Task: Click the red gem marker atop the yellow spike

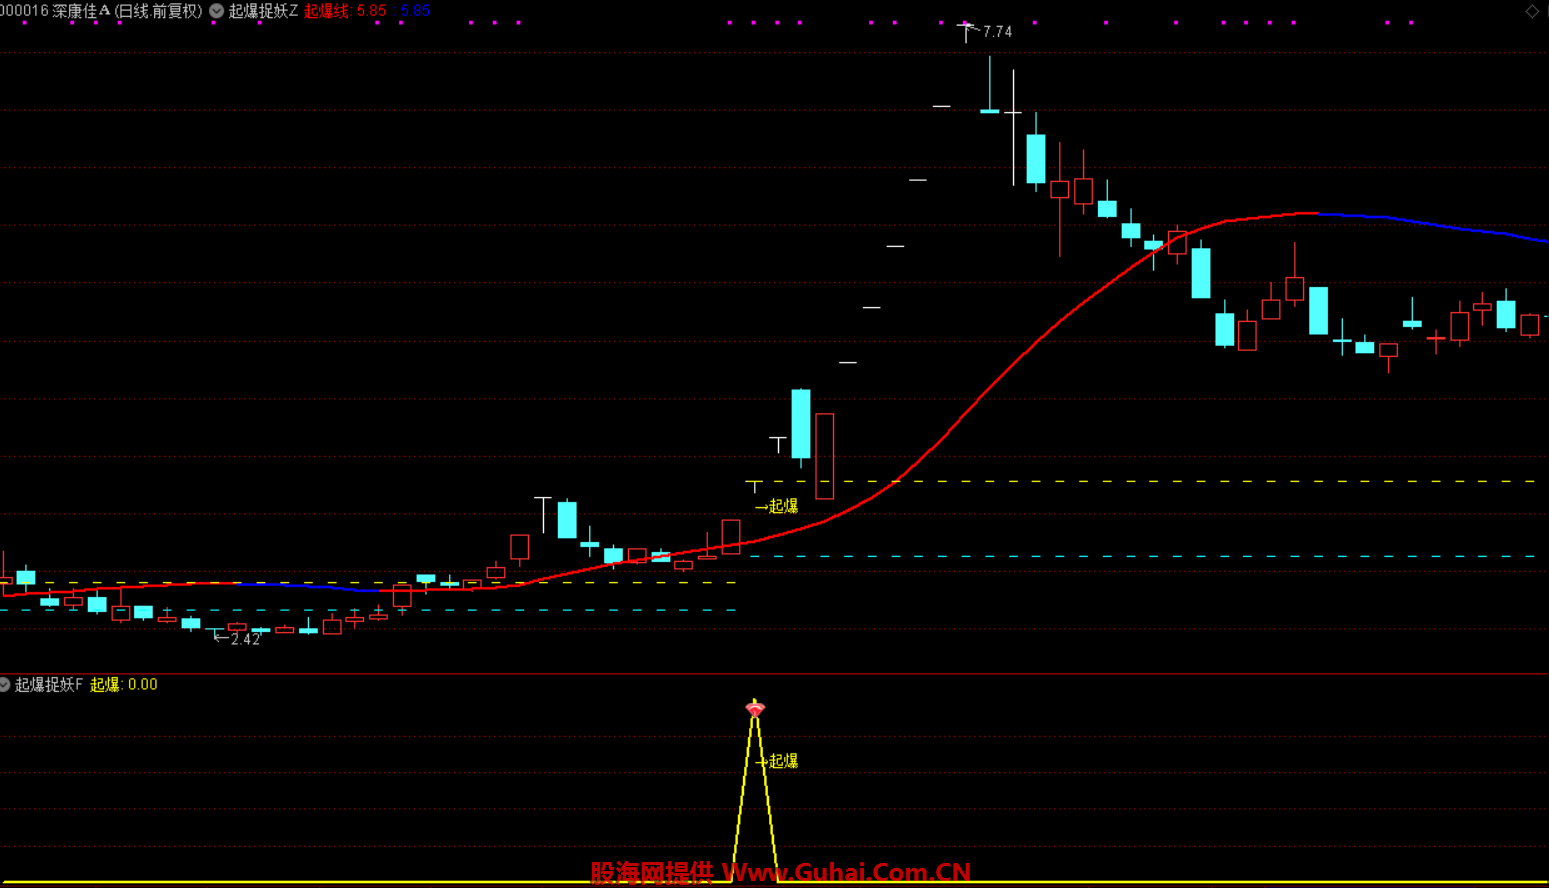Action: pos(755,709)
